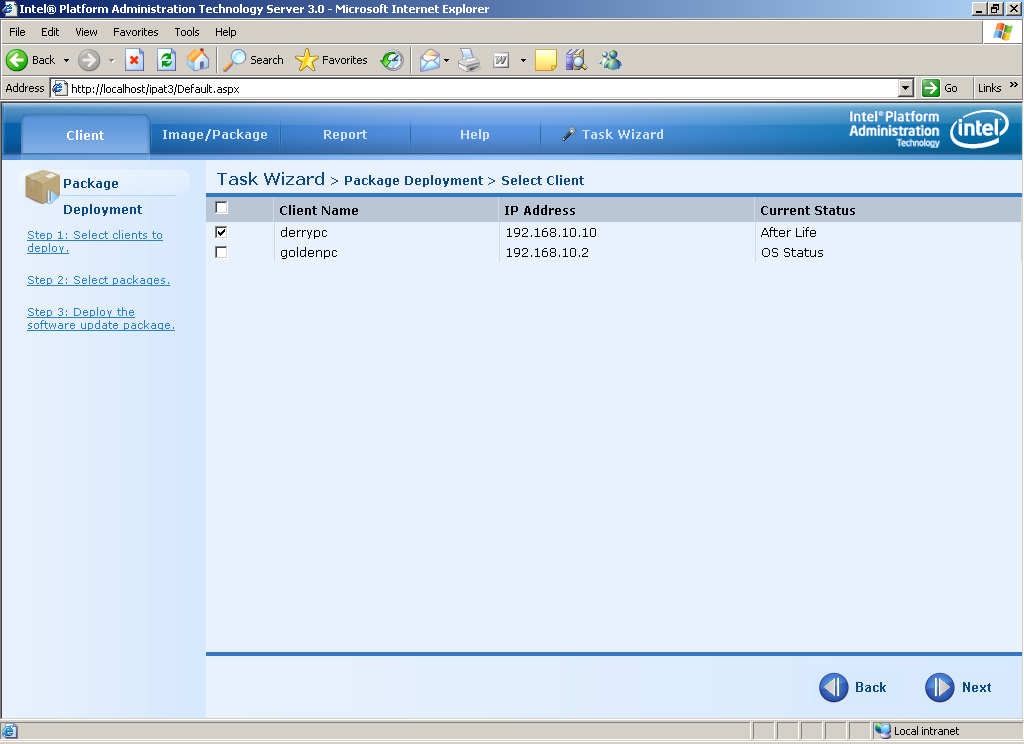This screenshot has width=1024, height=744.
Task: Click the status bar IE page icon
Action: [x=10, y=731]
